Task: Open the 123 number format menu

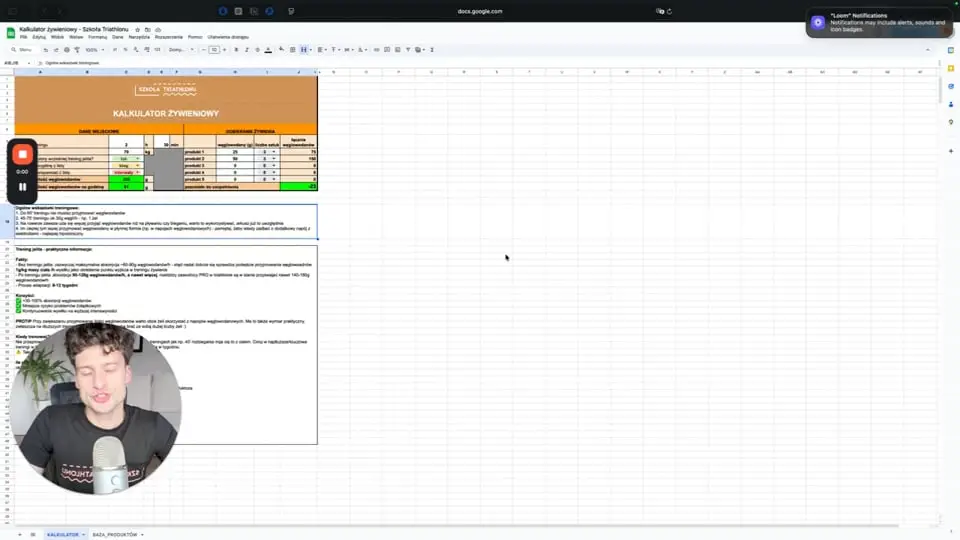Action: point(157,50)
